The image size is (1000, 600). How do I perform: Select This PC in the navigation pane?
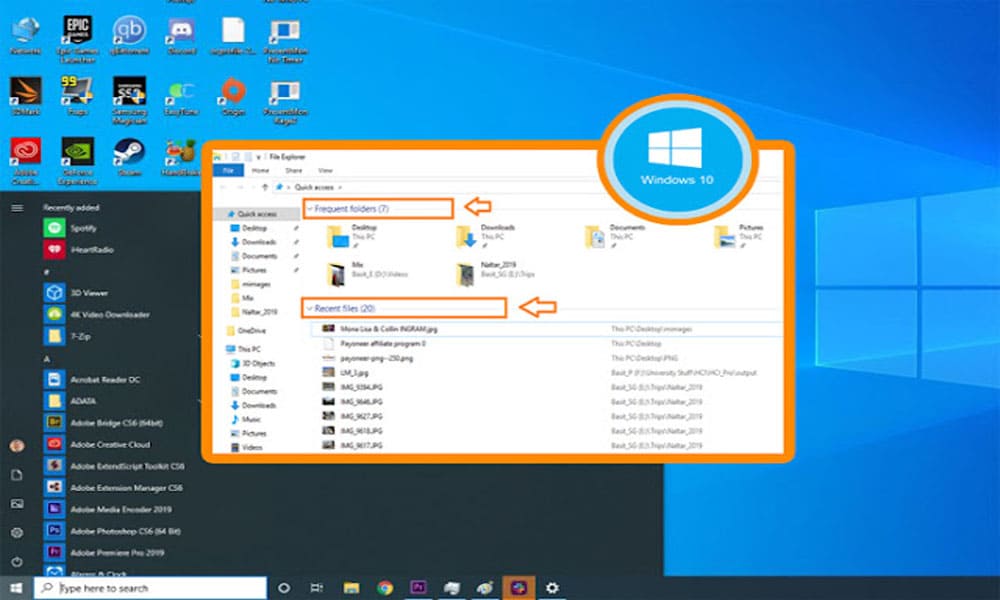tap(244, 349)
